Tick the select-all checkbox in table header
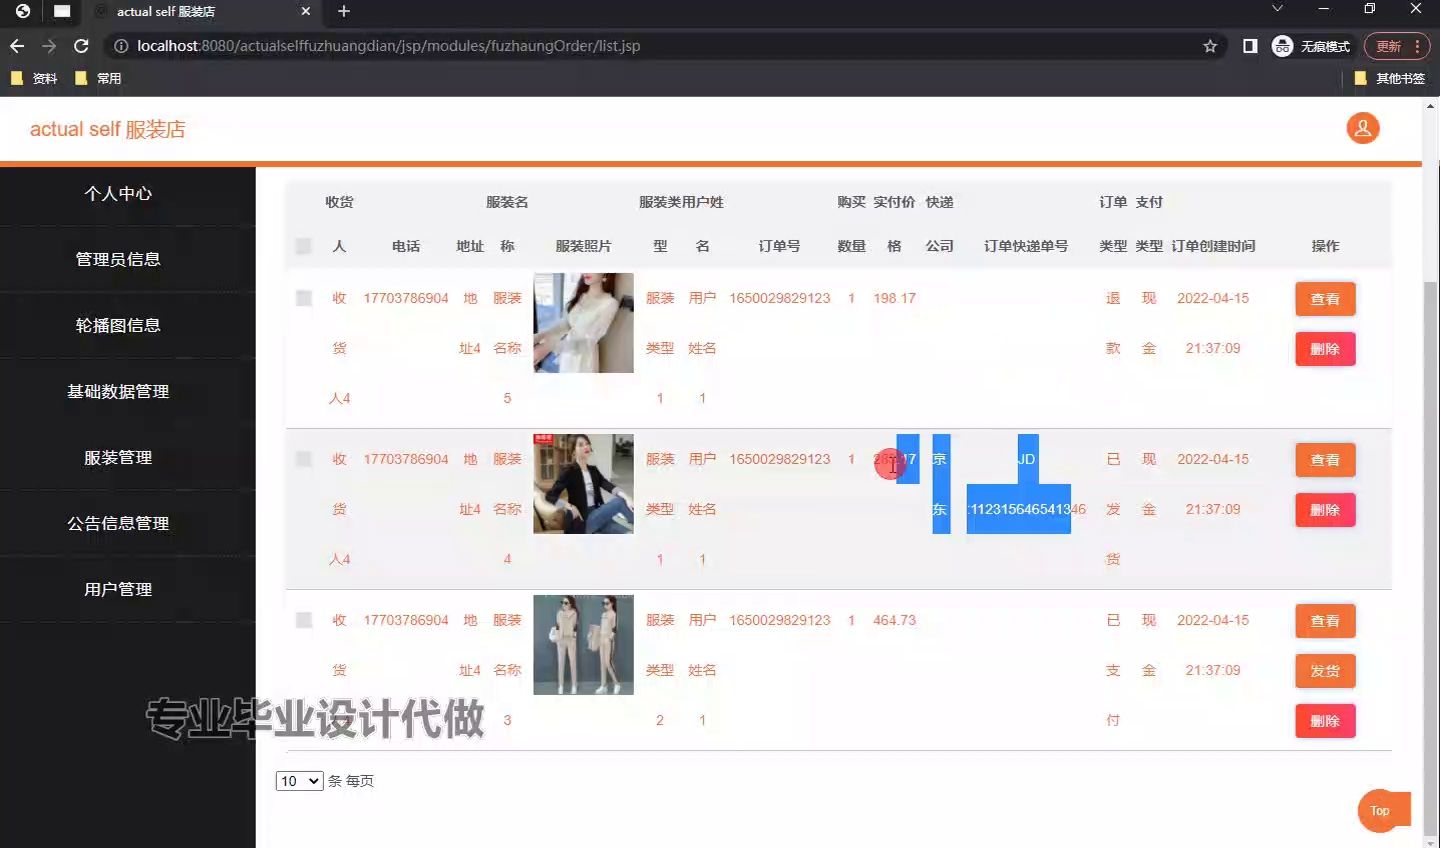This screenshot has height=848, width=1440. [304, 246]
